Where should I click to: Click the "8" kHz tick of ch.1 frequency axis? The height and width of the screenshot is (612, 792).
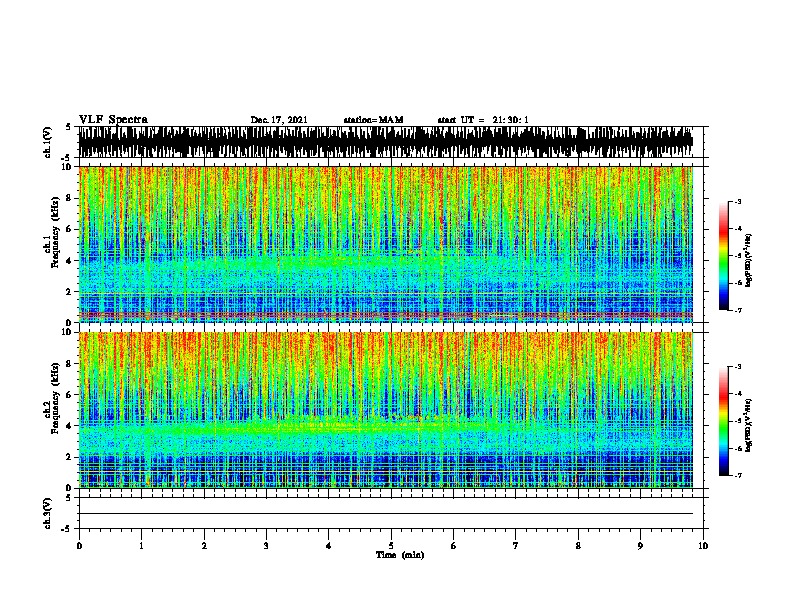[70, 198]
